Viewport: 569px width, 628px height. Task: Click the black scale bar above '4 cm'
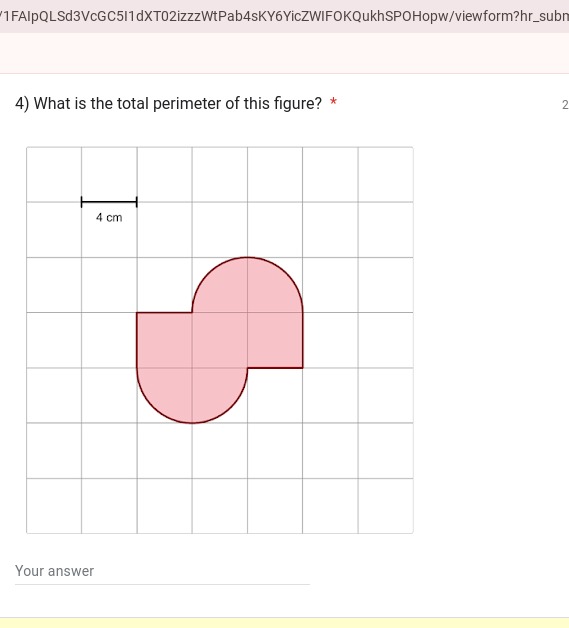pos(109,202)
